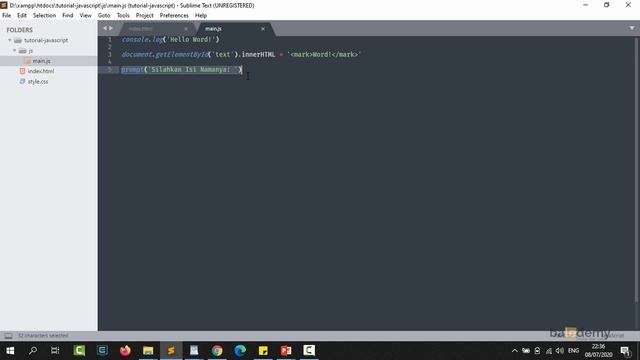Open Microsoft Edge from the taskbar

240,351
